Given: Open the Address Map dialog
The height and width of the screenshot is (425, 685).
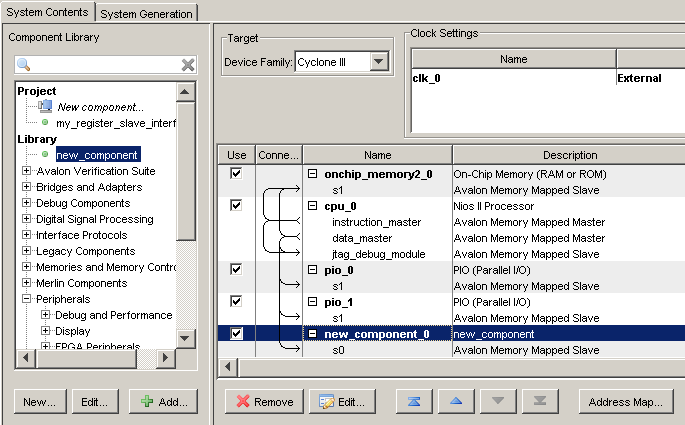Looking at the screenshot, I should click(x=625, y=402).
